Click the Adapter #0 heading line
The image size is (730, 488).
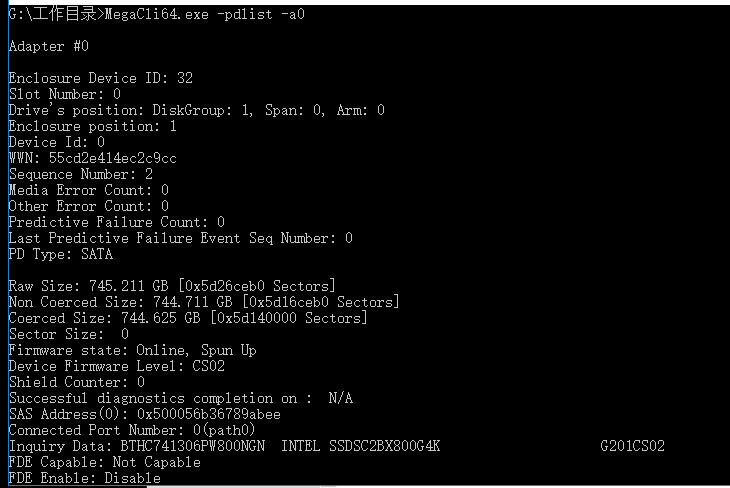(x=48, y=46)
